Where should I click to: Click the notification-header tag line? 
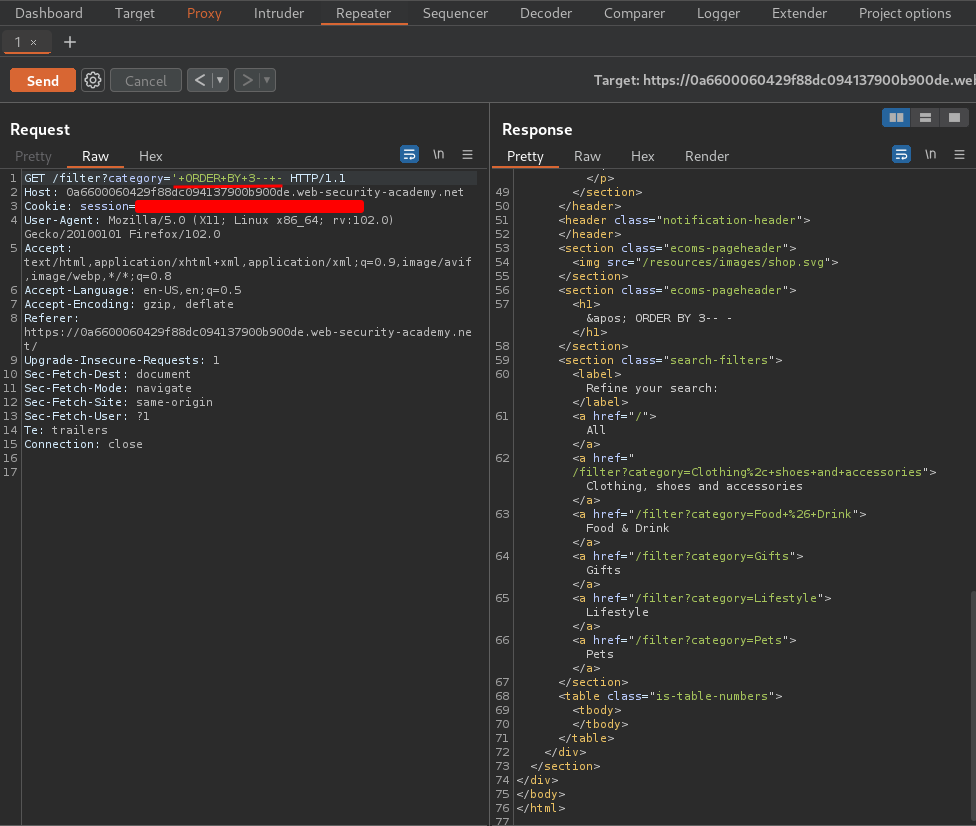pyautogui.click(x=684, y=220)
